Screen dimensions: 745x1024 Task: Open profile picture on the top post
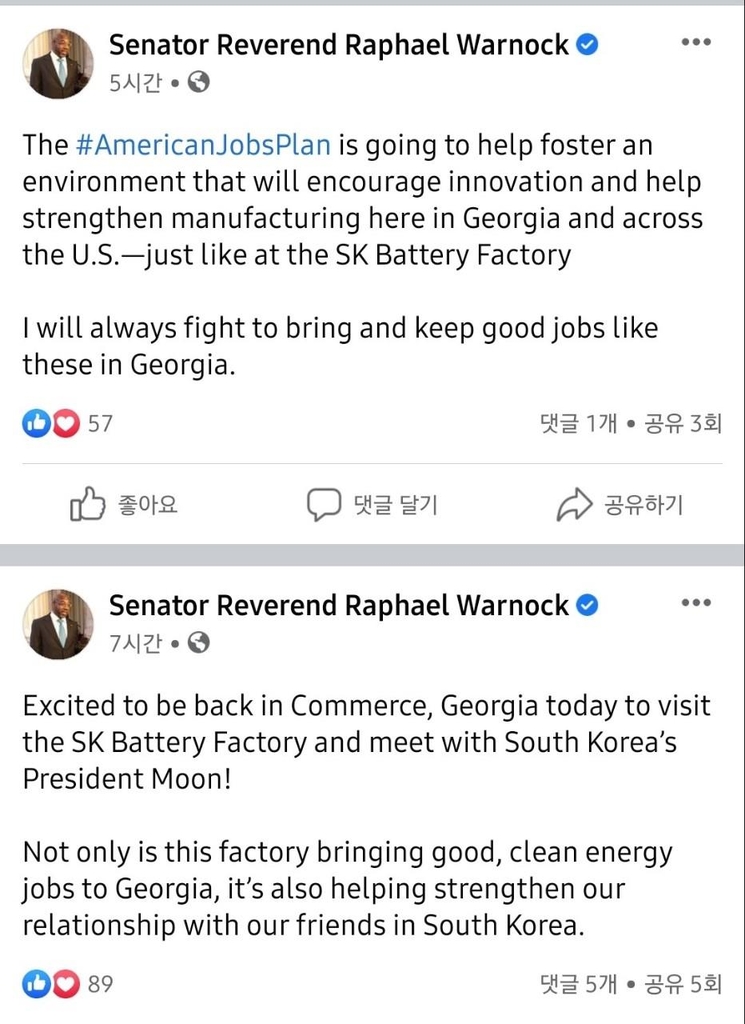coord(58,63)
